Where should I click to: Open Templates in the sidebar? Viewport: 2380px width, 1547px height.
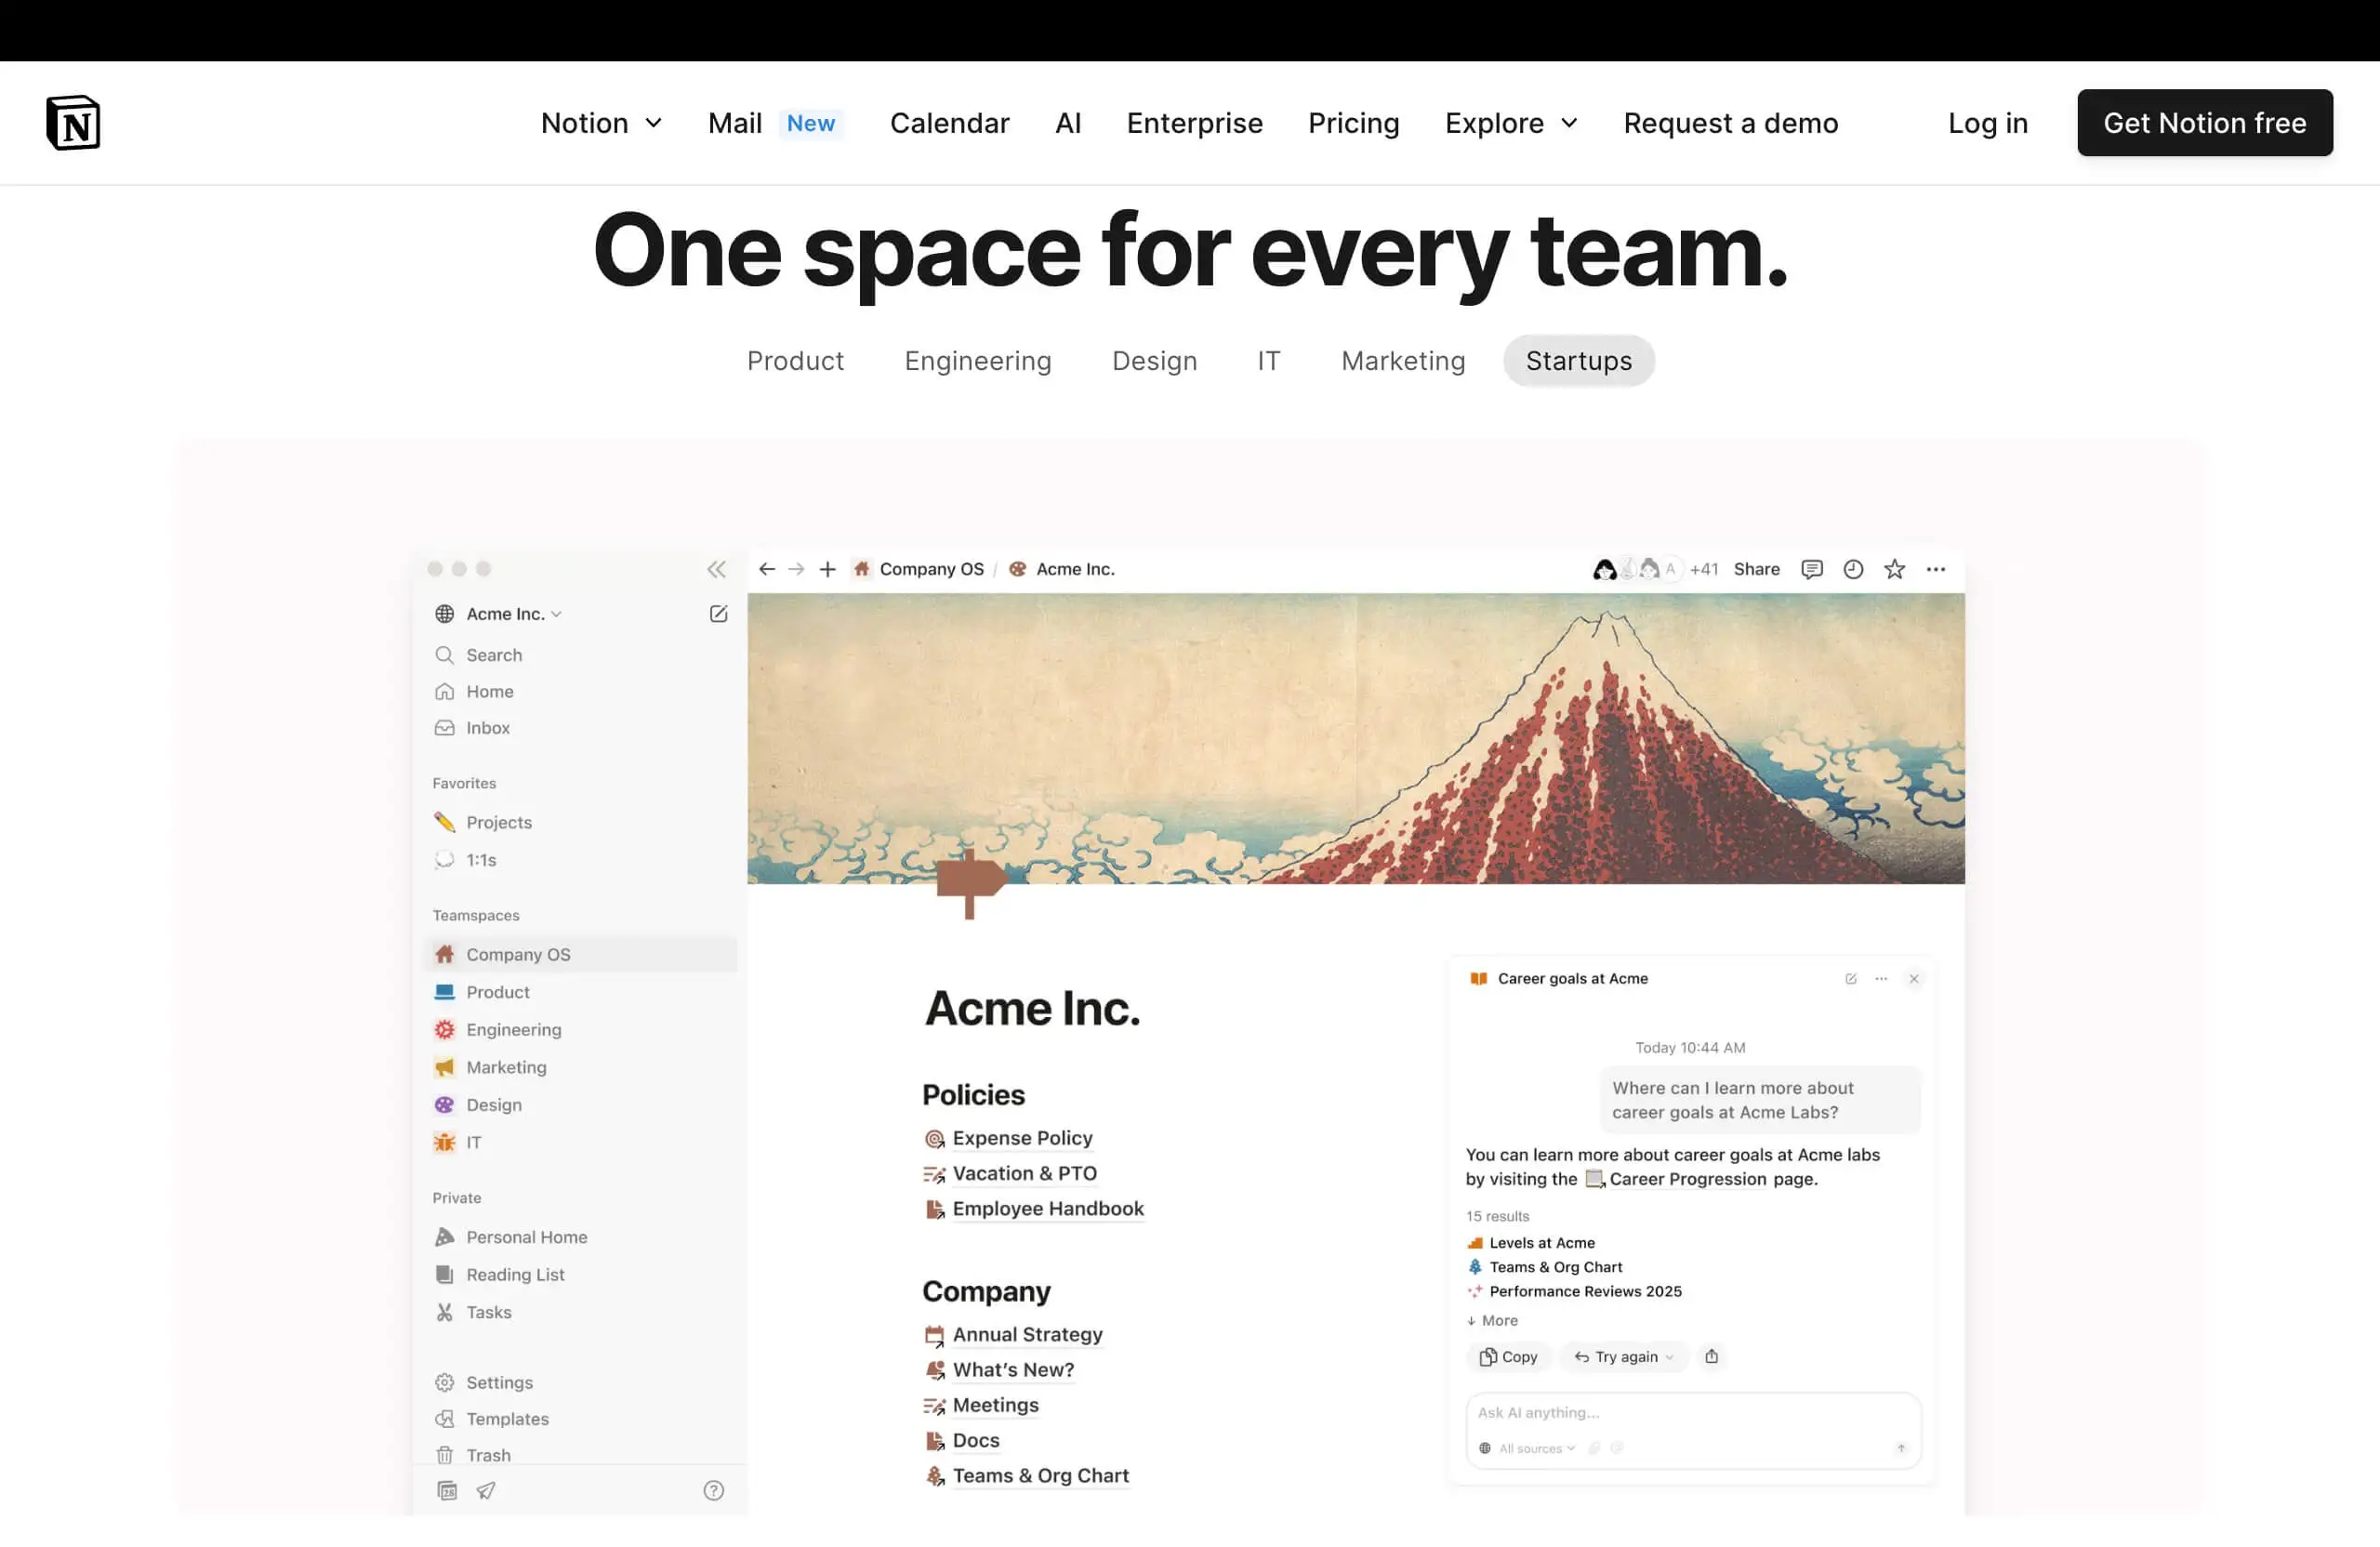point(580,1418)
